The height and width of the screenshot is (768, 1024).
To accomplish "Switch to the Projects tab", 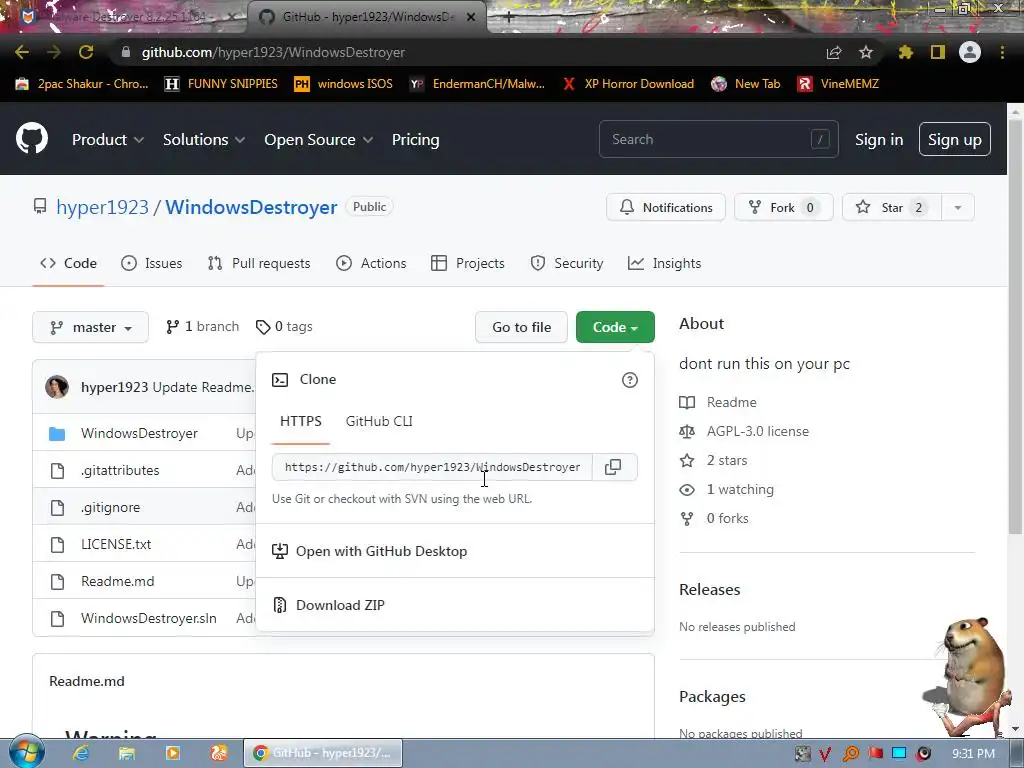I will [468, 263].
